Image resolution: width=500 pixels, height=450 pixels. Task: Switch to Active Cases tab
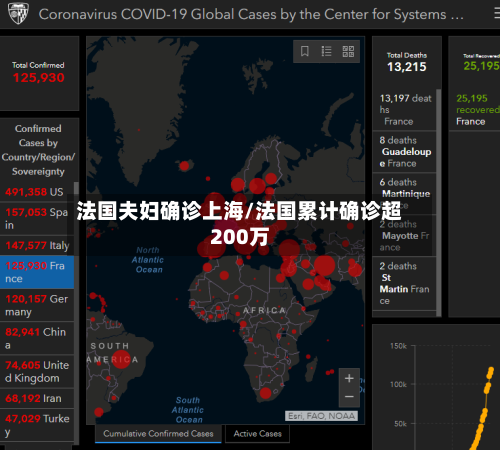[x=257, y=434]
